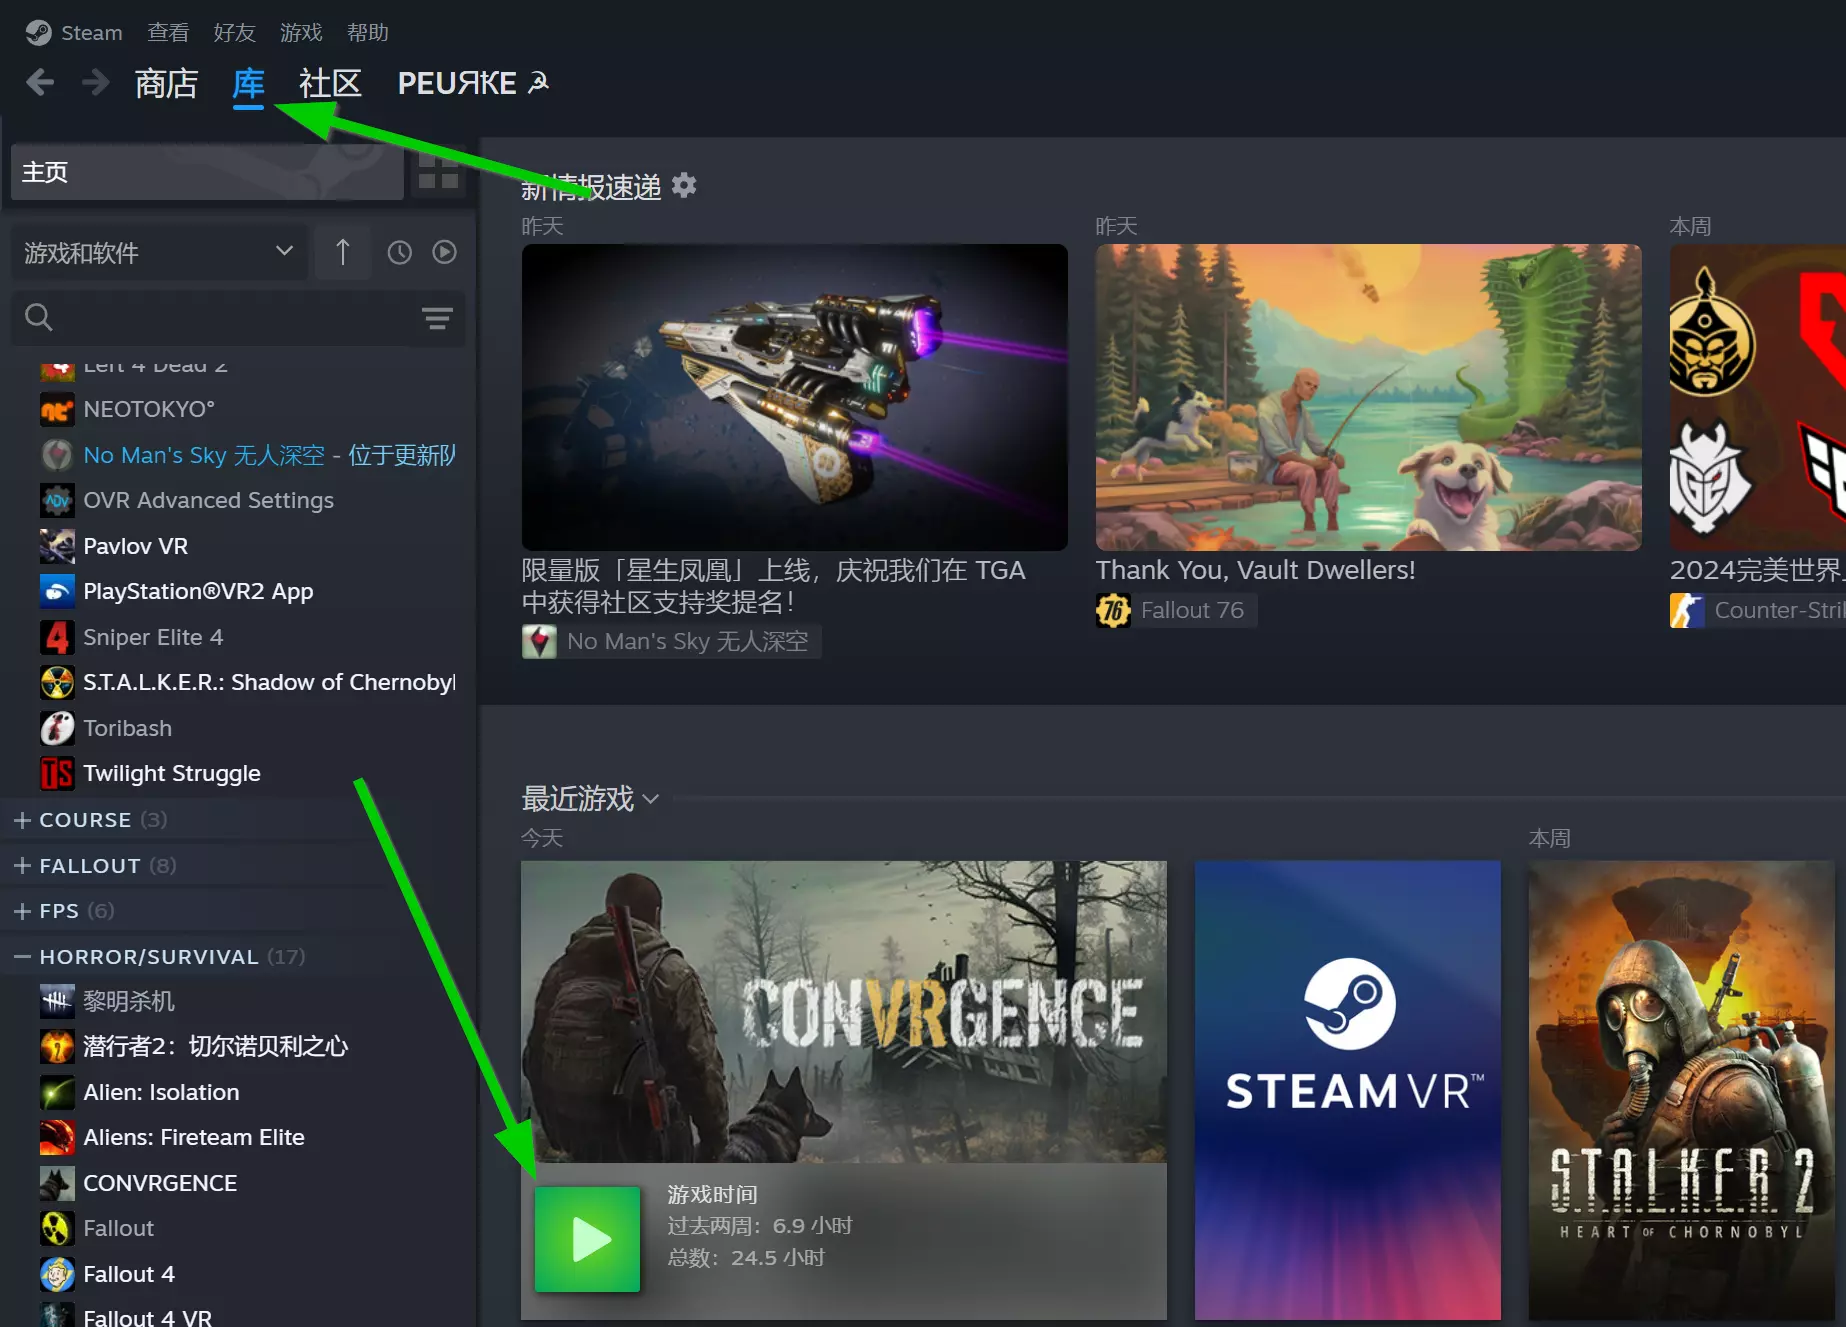This screenshot has width=1846, height=1327.
Task: Click the Toribash icon
Action: pos(57,728)
